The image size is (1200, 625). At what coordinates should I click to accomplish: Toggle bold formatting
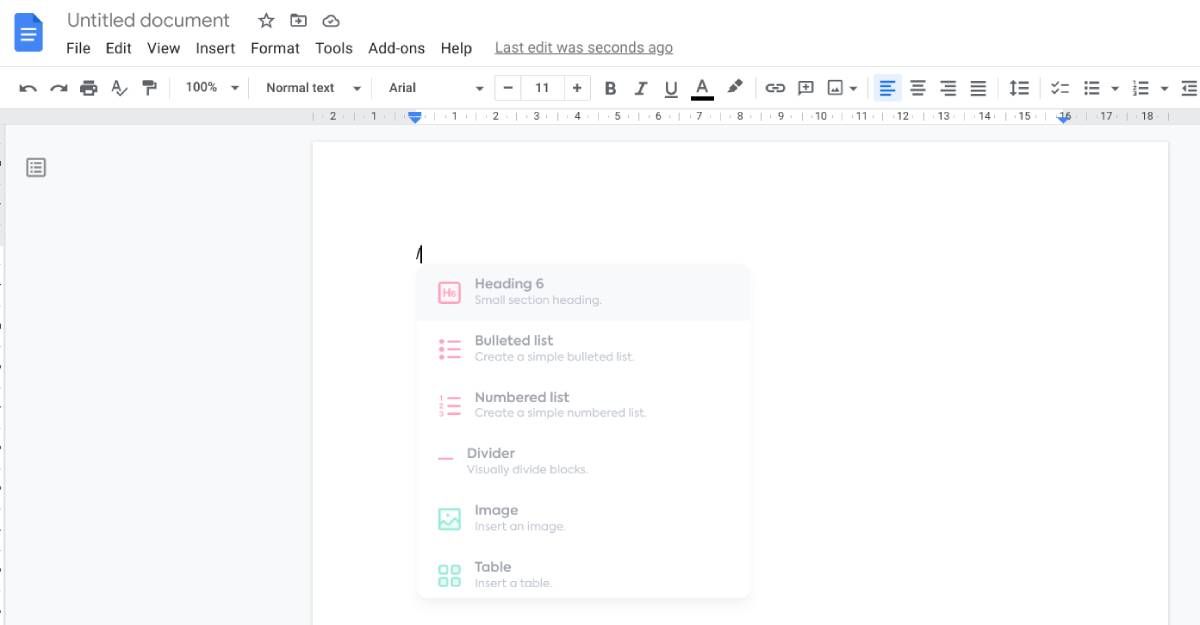610,88
